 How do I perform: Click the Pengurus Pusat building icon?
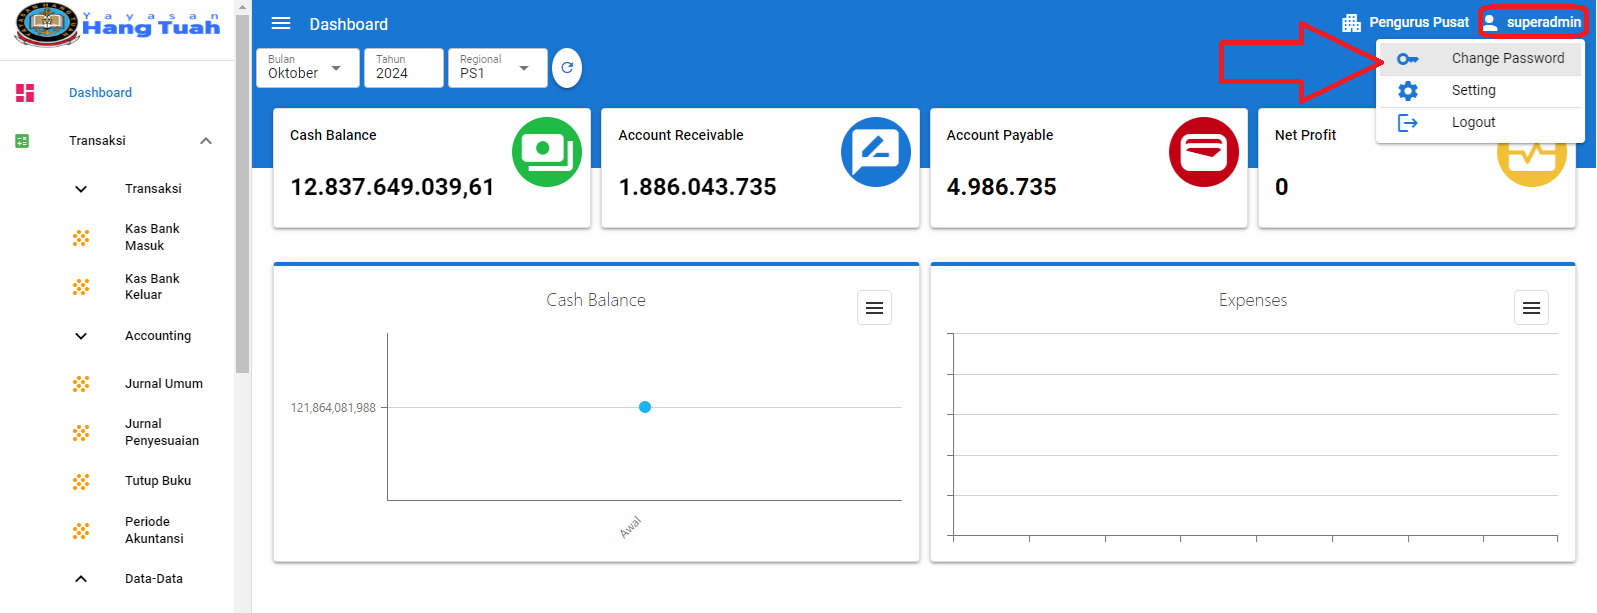pyautogui.click(x=1351, y=23)
